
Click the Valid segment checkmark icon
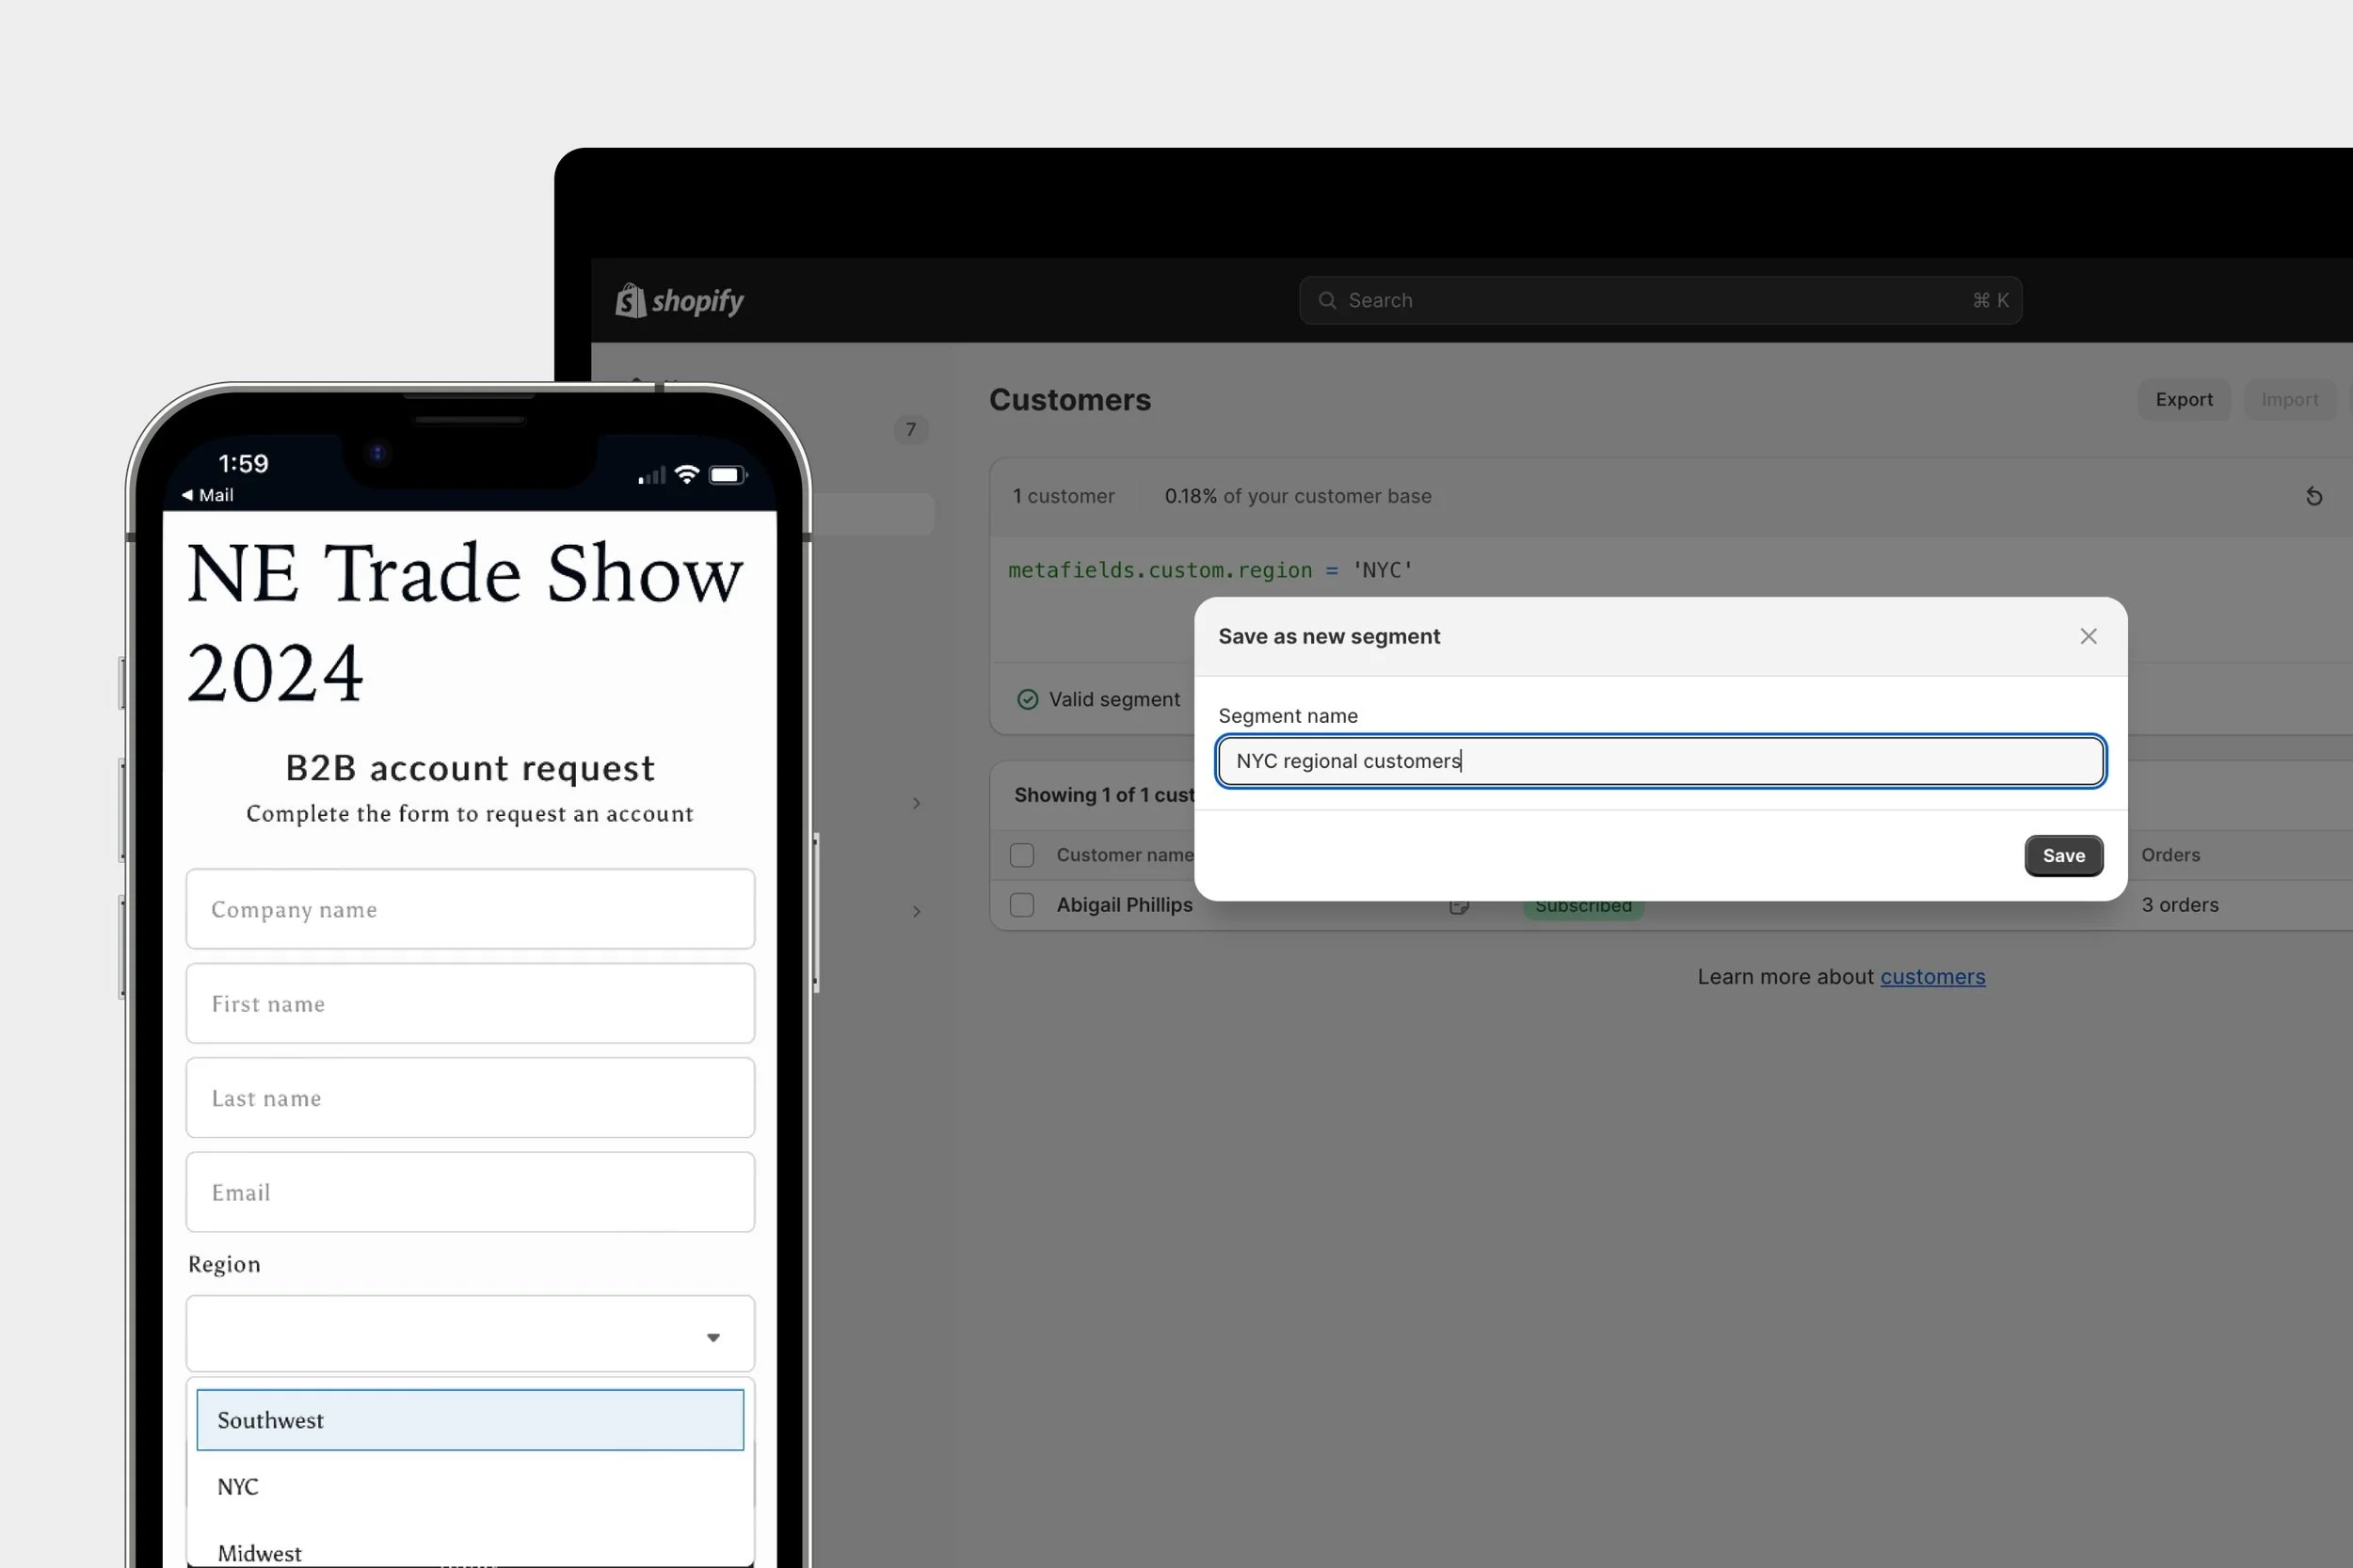point(1027,699)
